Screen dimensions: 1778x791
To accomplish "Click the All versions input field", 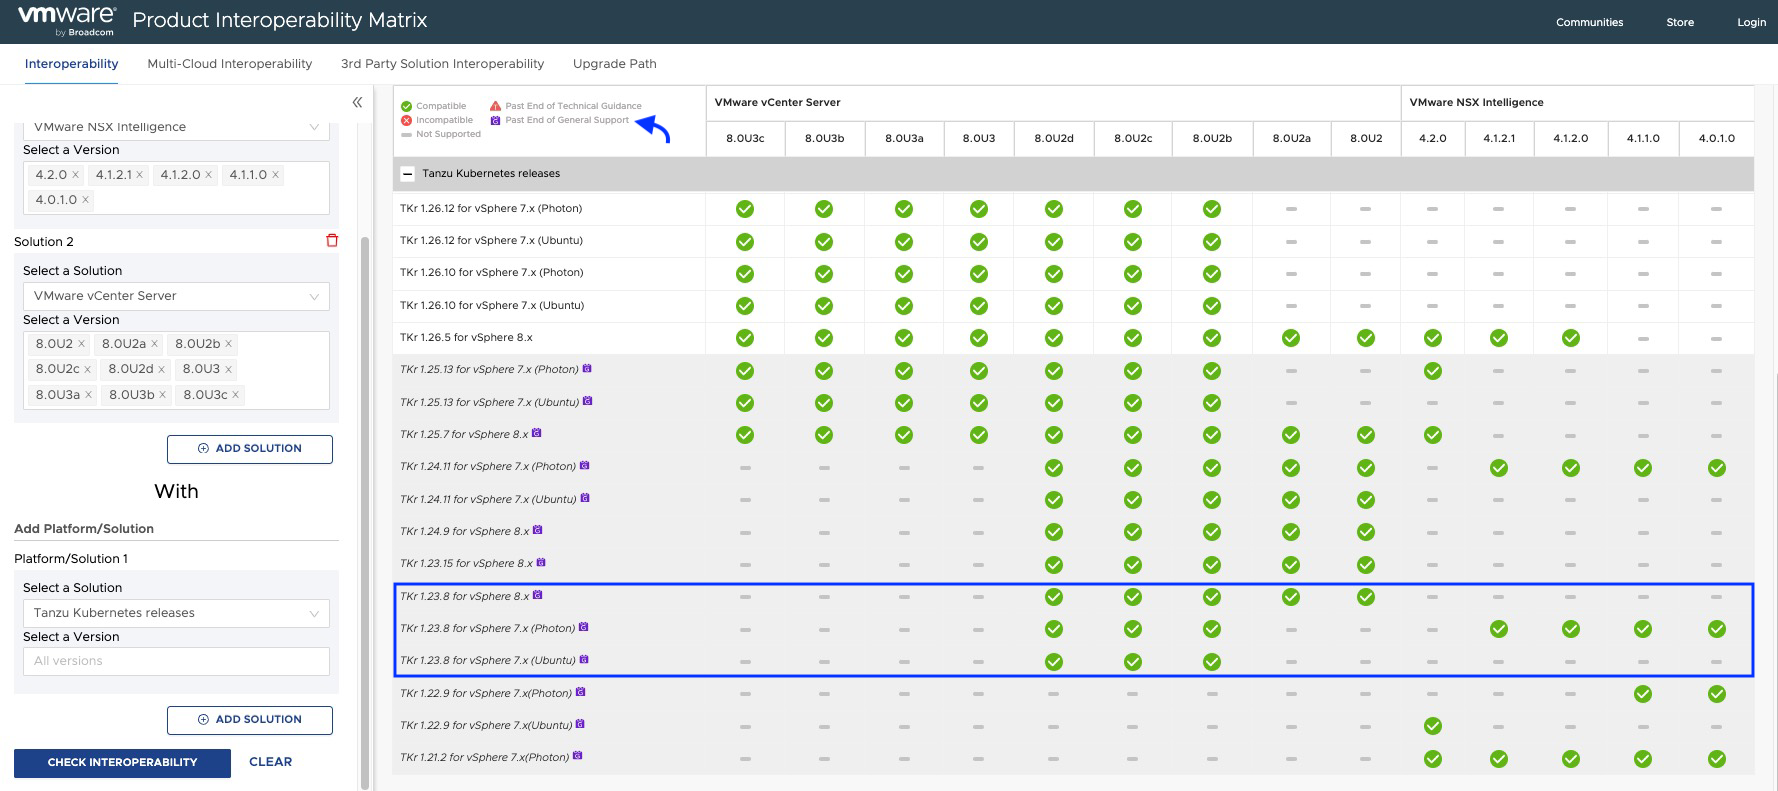I will [175, 661].
